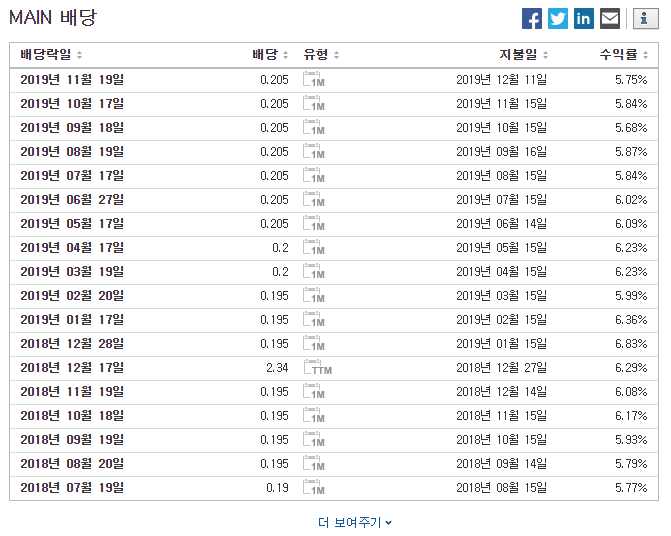Sort table by 수익률 column

click(623, 54)
